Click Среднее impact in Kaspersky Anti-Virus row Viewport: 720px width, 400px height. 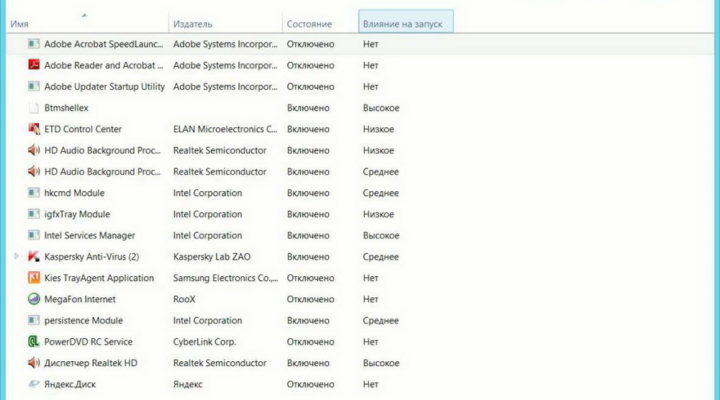click(x=381, y=257)
